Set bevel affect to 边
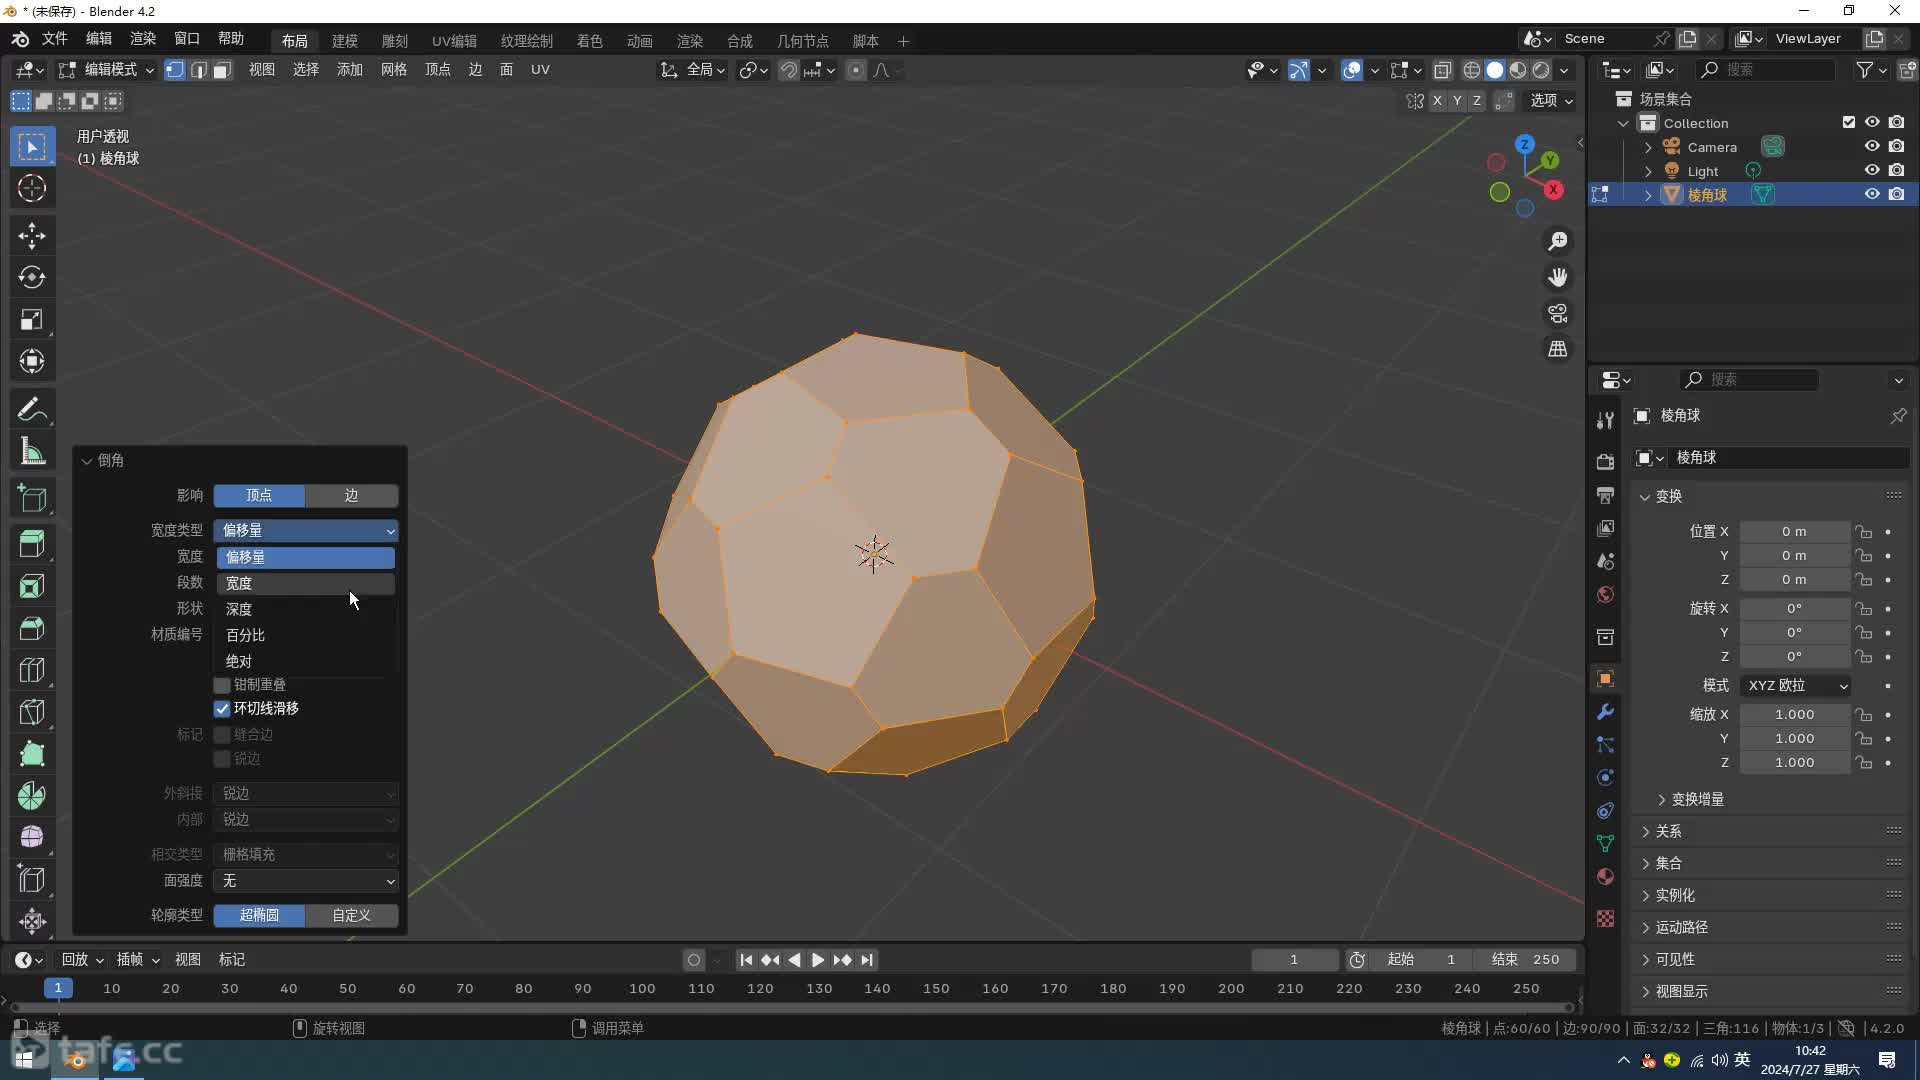 352,496
